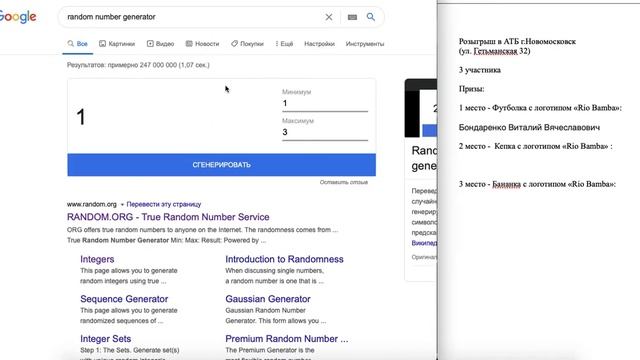Click the name Бондаренко Виталий Вячеславович

(x=529, y=127)
